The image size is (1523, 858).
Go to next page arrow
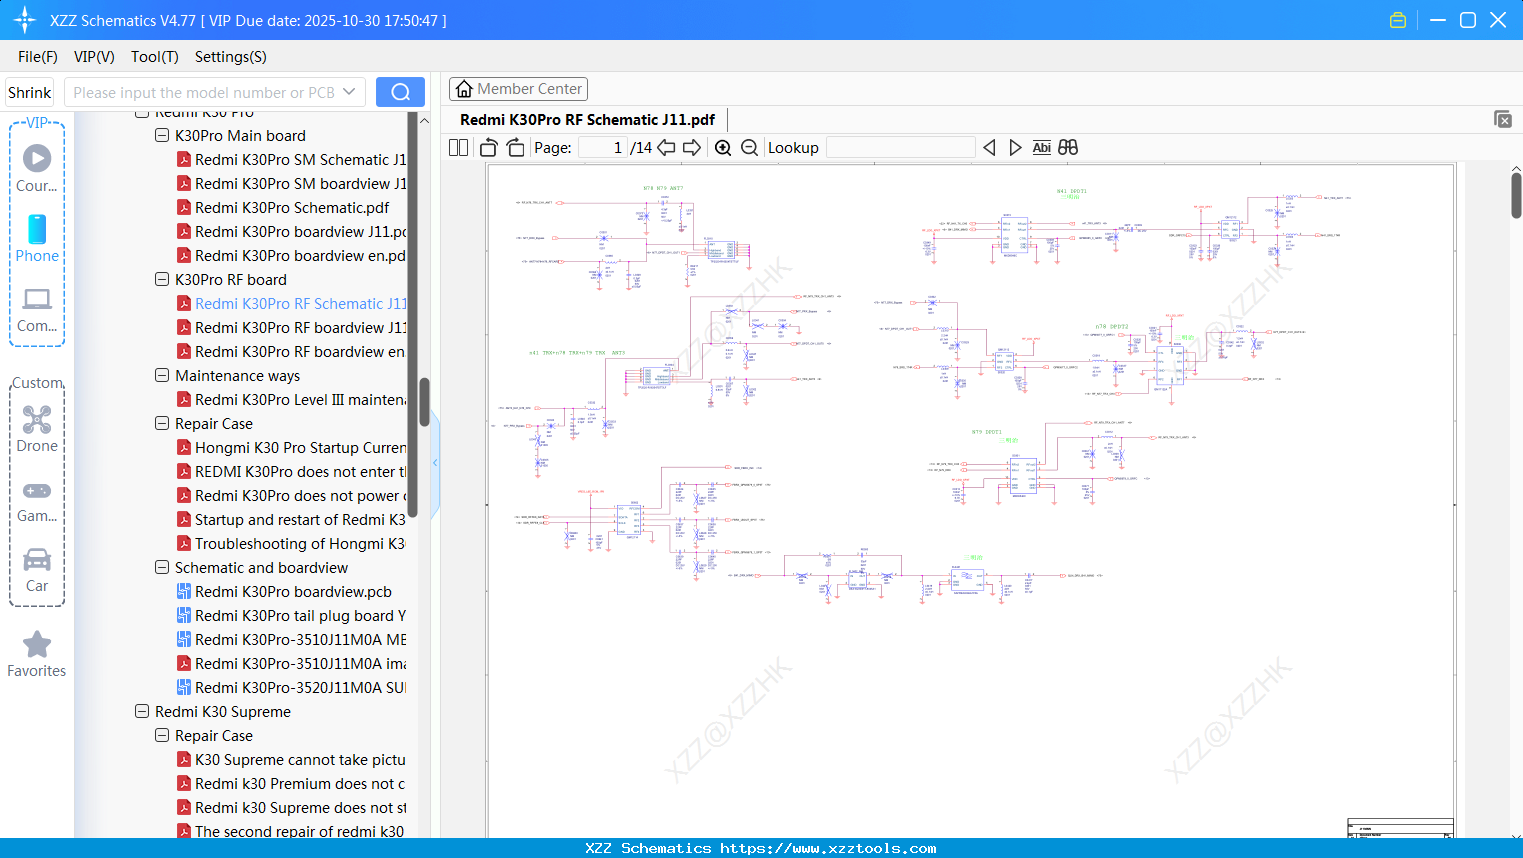click(692, 148)
